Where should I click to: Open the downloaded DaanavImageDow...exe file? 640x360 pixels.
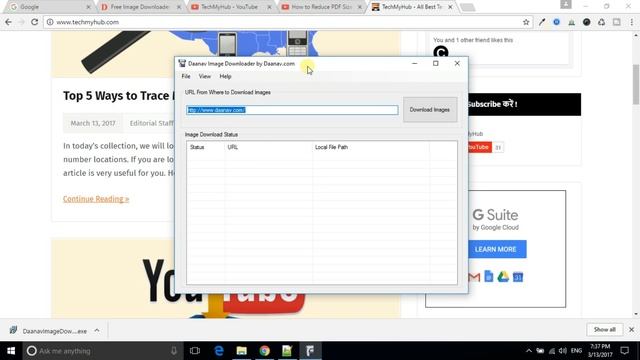(49, 331)
